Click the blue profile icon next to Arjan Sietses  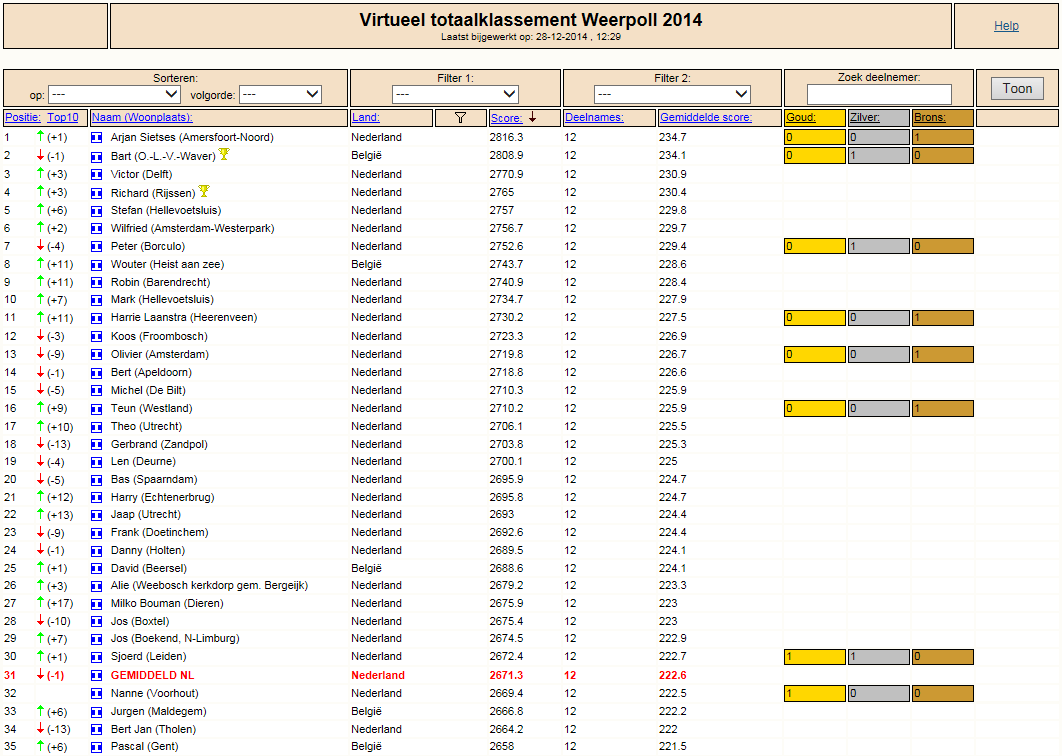[97, 138]
